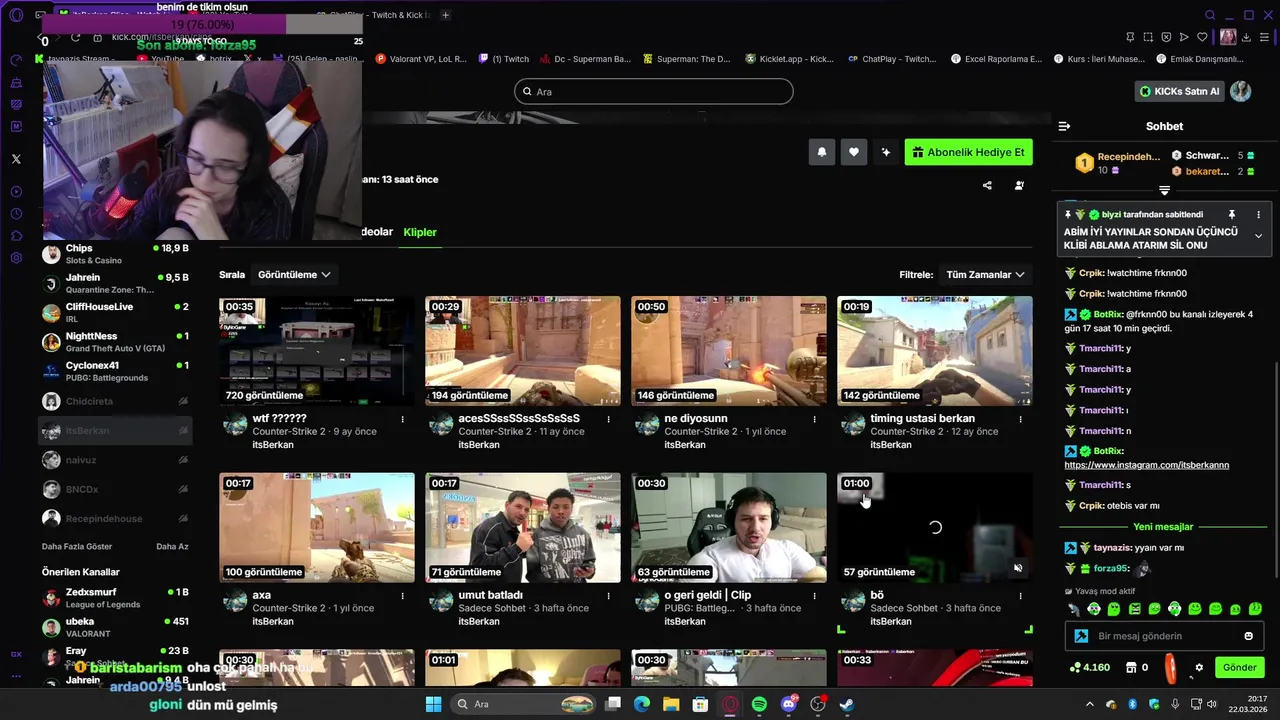This screenshot has height=720, width=1280.
Task: Open the Instagram link in chat
Action: click(1146, 465)
